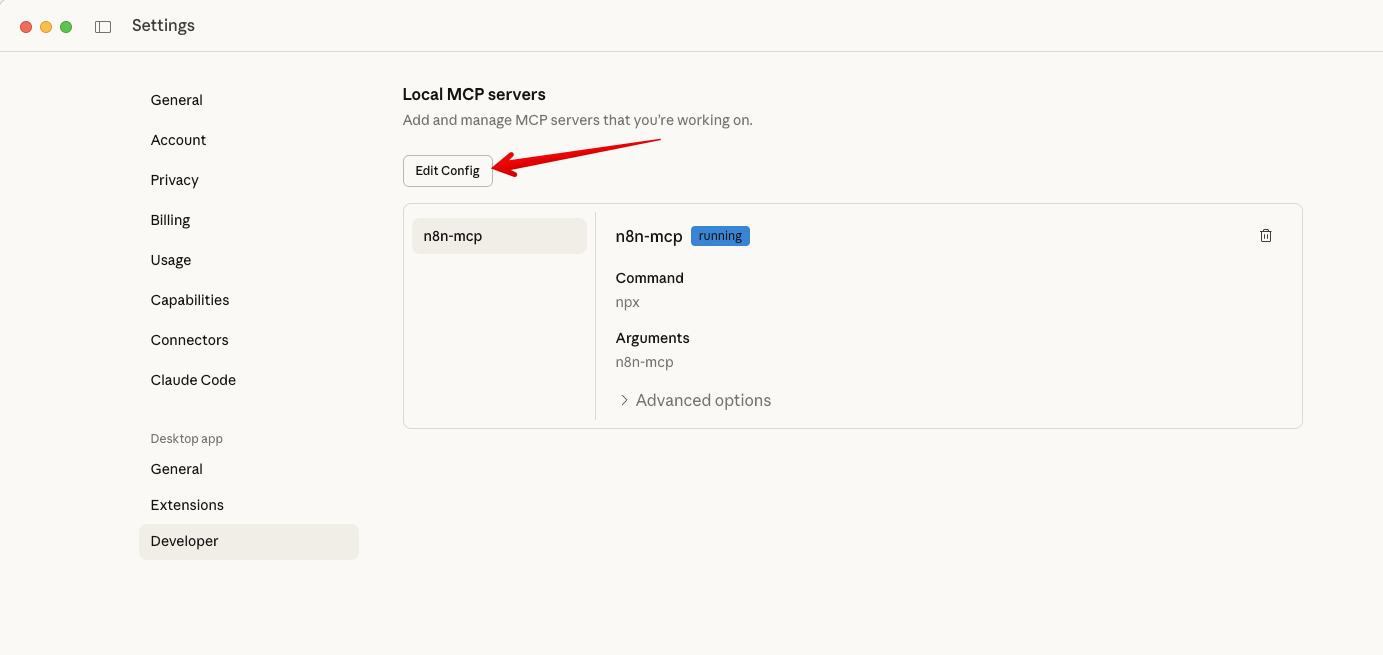Open the General settings section
The width and height of the screenshot is (1383, 655).
click(x=177, y=100)
